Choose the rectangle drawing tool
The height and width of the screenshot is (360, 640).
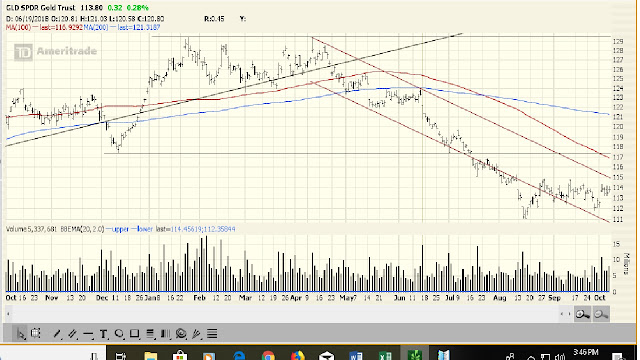coord(134,334)
